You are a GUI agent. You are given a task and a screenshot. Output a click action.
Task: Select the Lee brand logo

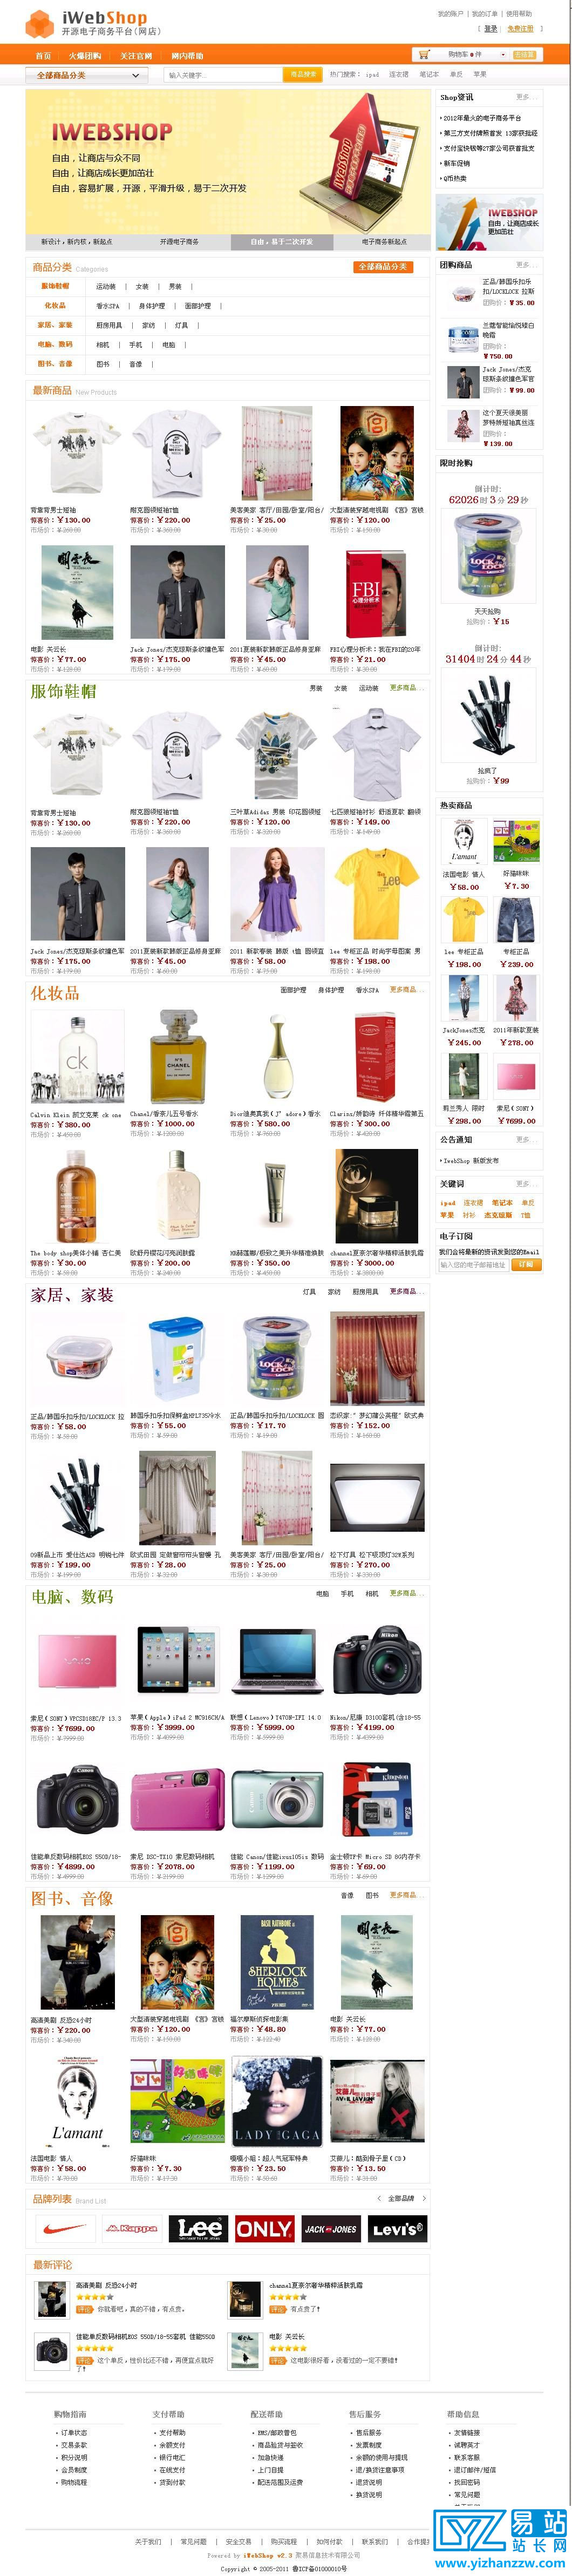click(x=199, y=2228)
